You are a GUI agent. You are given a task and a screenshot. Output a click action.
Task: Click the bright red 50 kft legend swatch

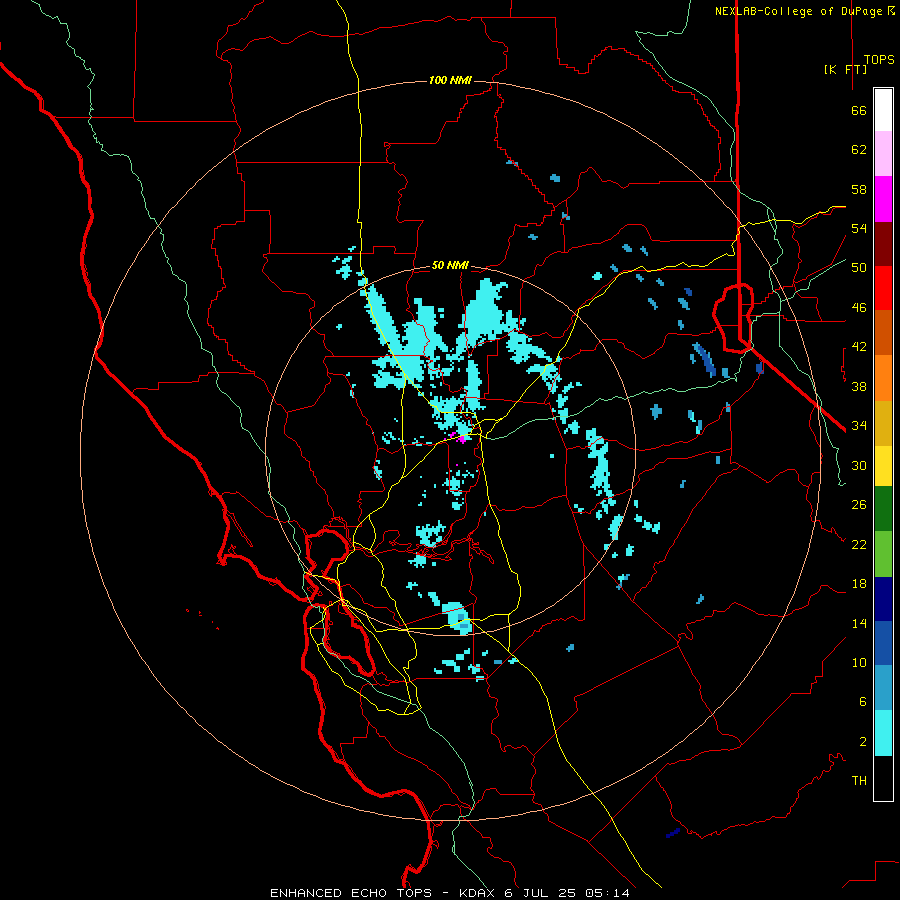pos(883,289)
